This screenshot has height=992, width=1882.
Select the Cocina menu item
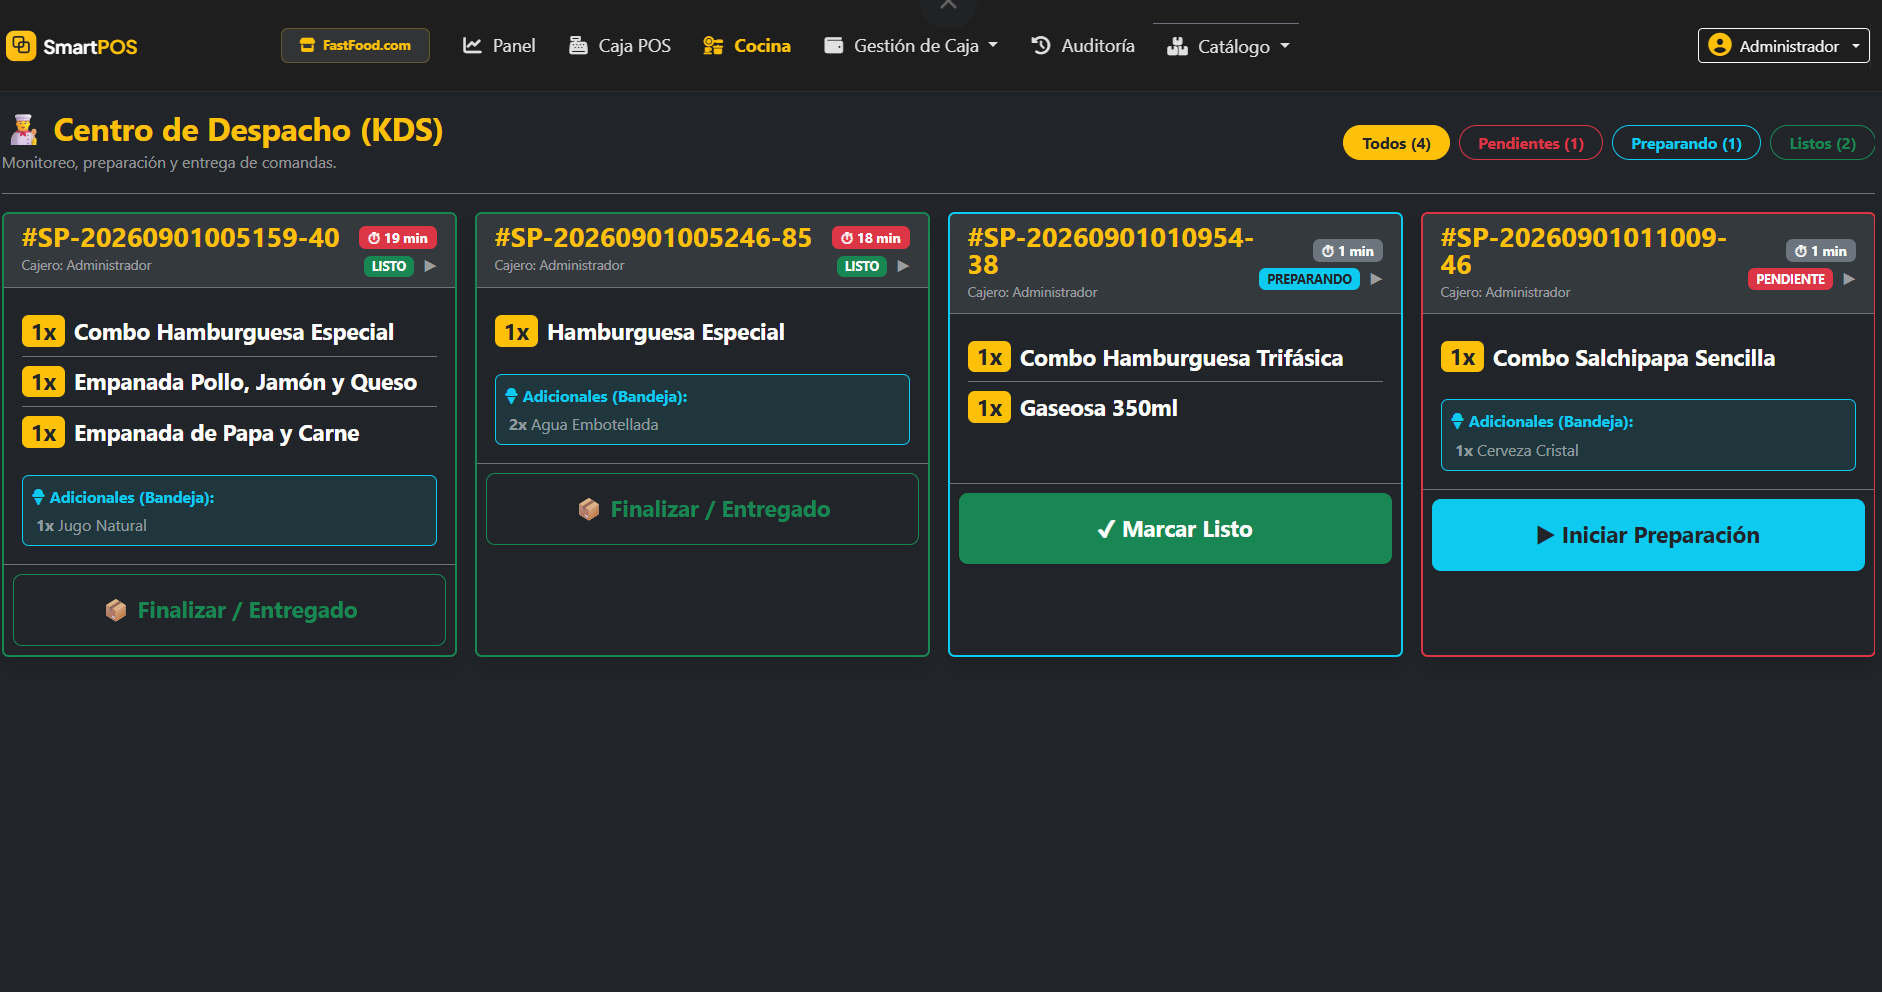click(x=747, y=46)
